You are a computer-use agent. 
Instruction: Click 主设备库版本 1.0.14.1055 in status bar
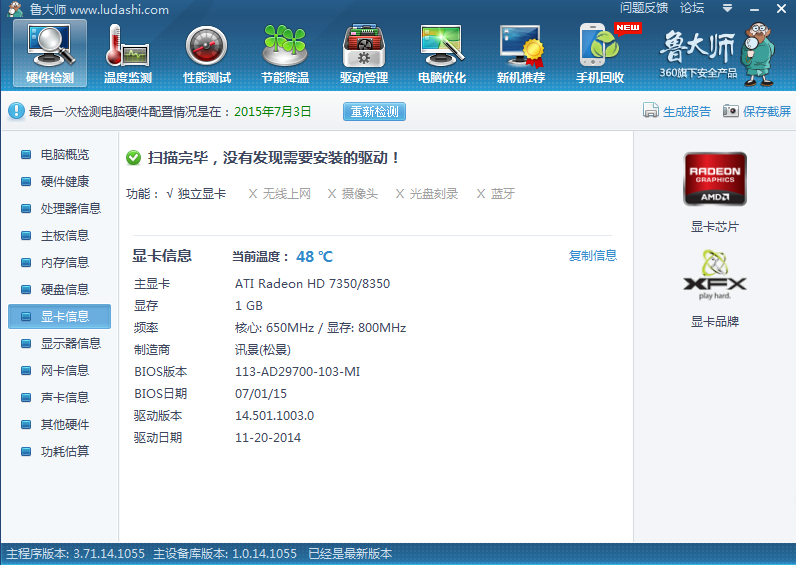click(225, 553)
